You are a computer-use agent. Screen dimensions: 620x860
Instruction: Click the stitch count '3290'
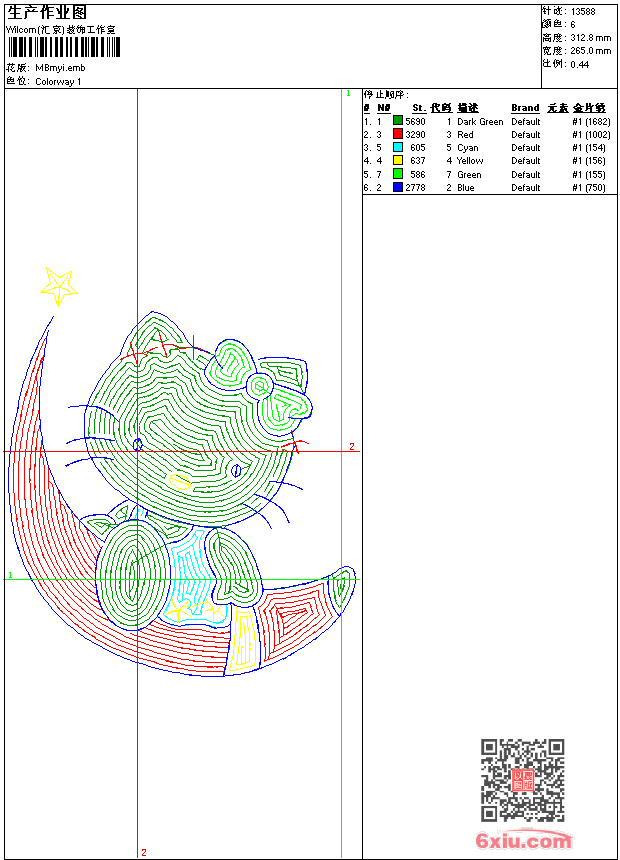click(415, 135)
